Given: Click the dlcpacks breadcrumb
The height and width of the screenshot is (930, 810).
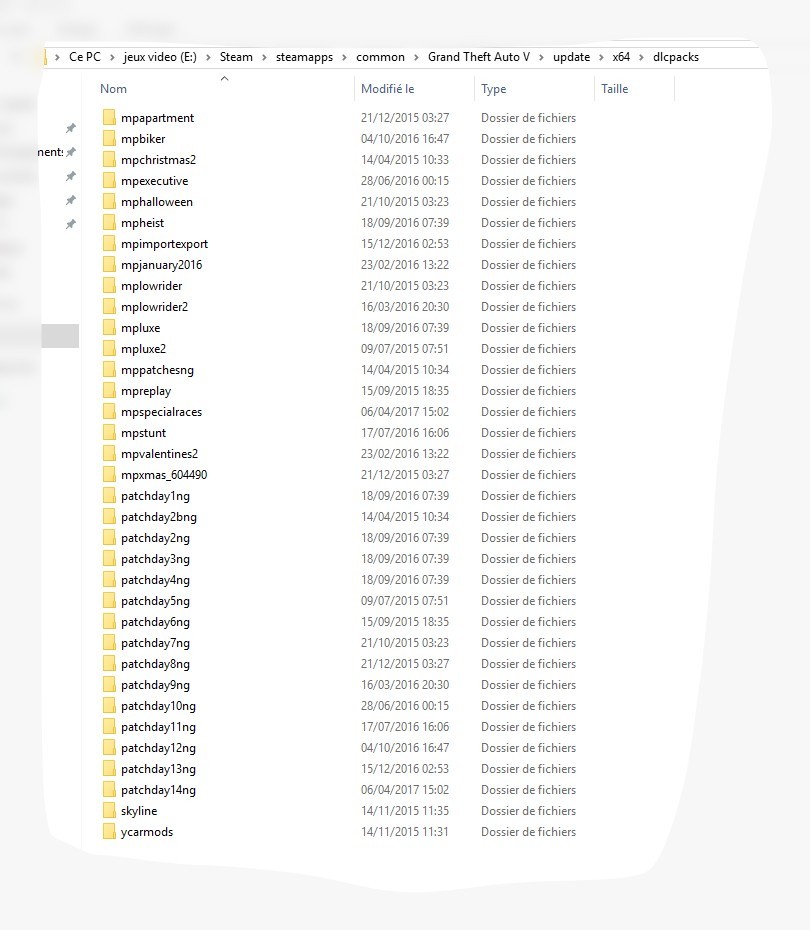Looking at the screenshot, I should pyautogui.click(x=676, y=57).
